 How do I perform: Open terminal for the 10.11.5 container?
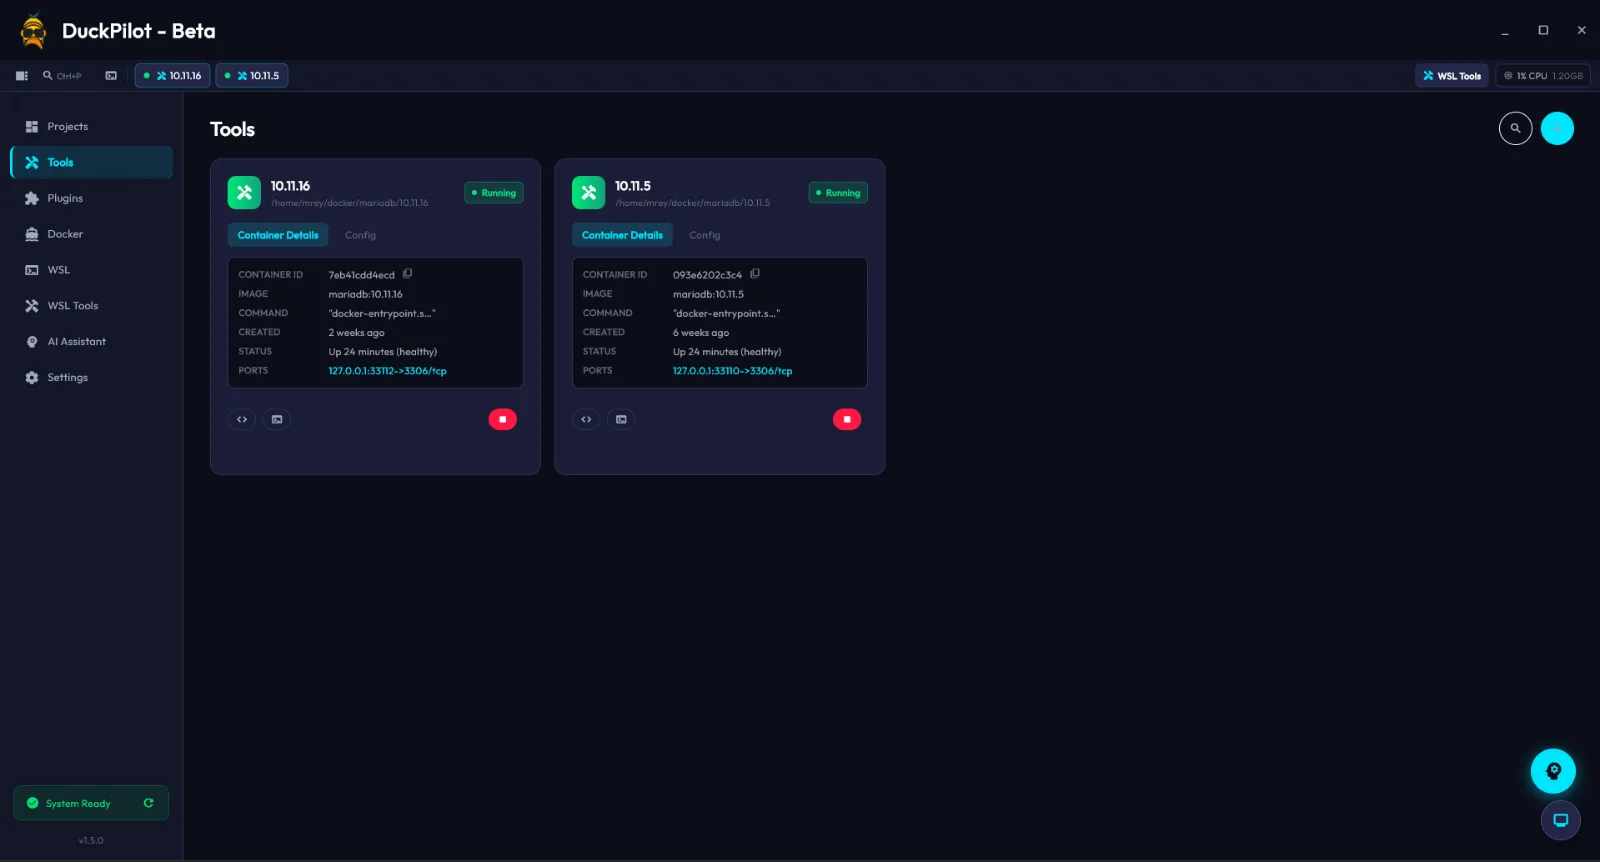coord(621,420)
